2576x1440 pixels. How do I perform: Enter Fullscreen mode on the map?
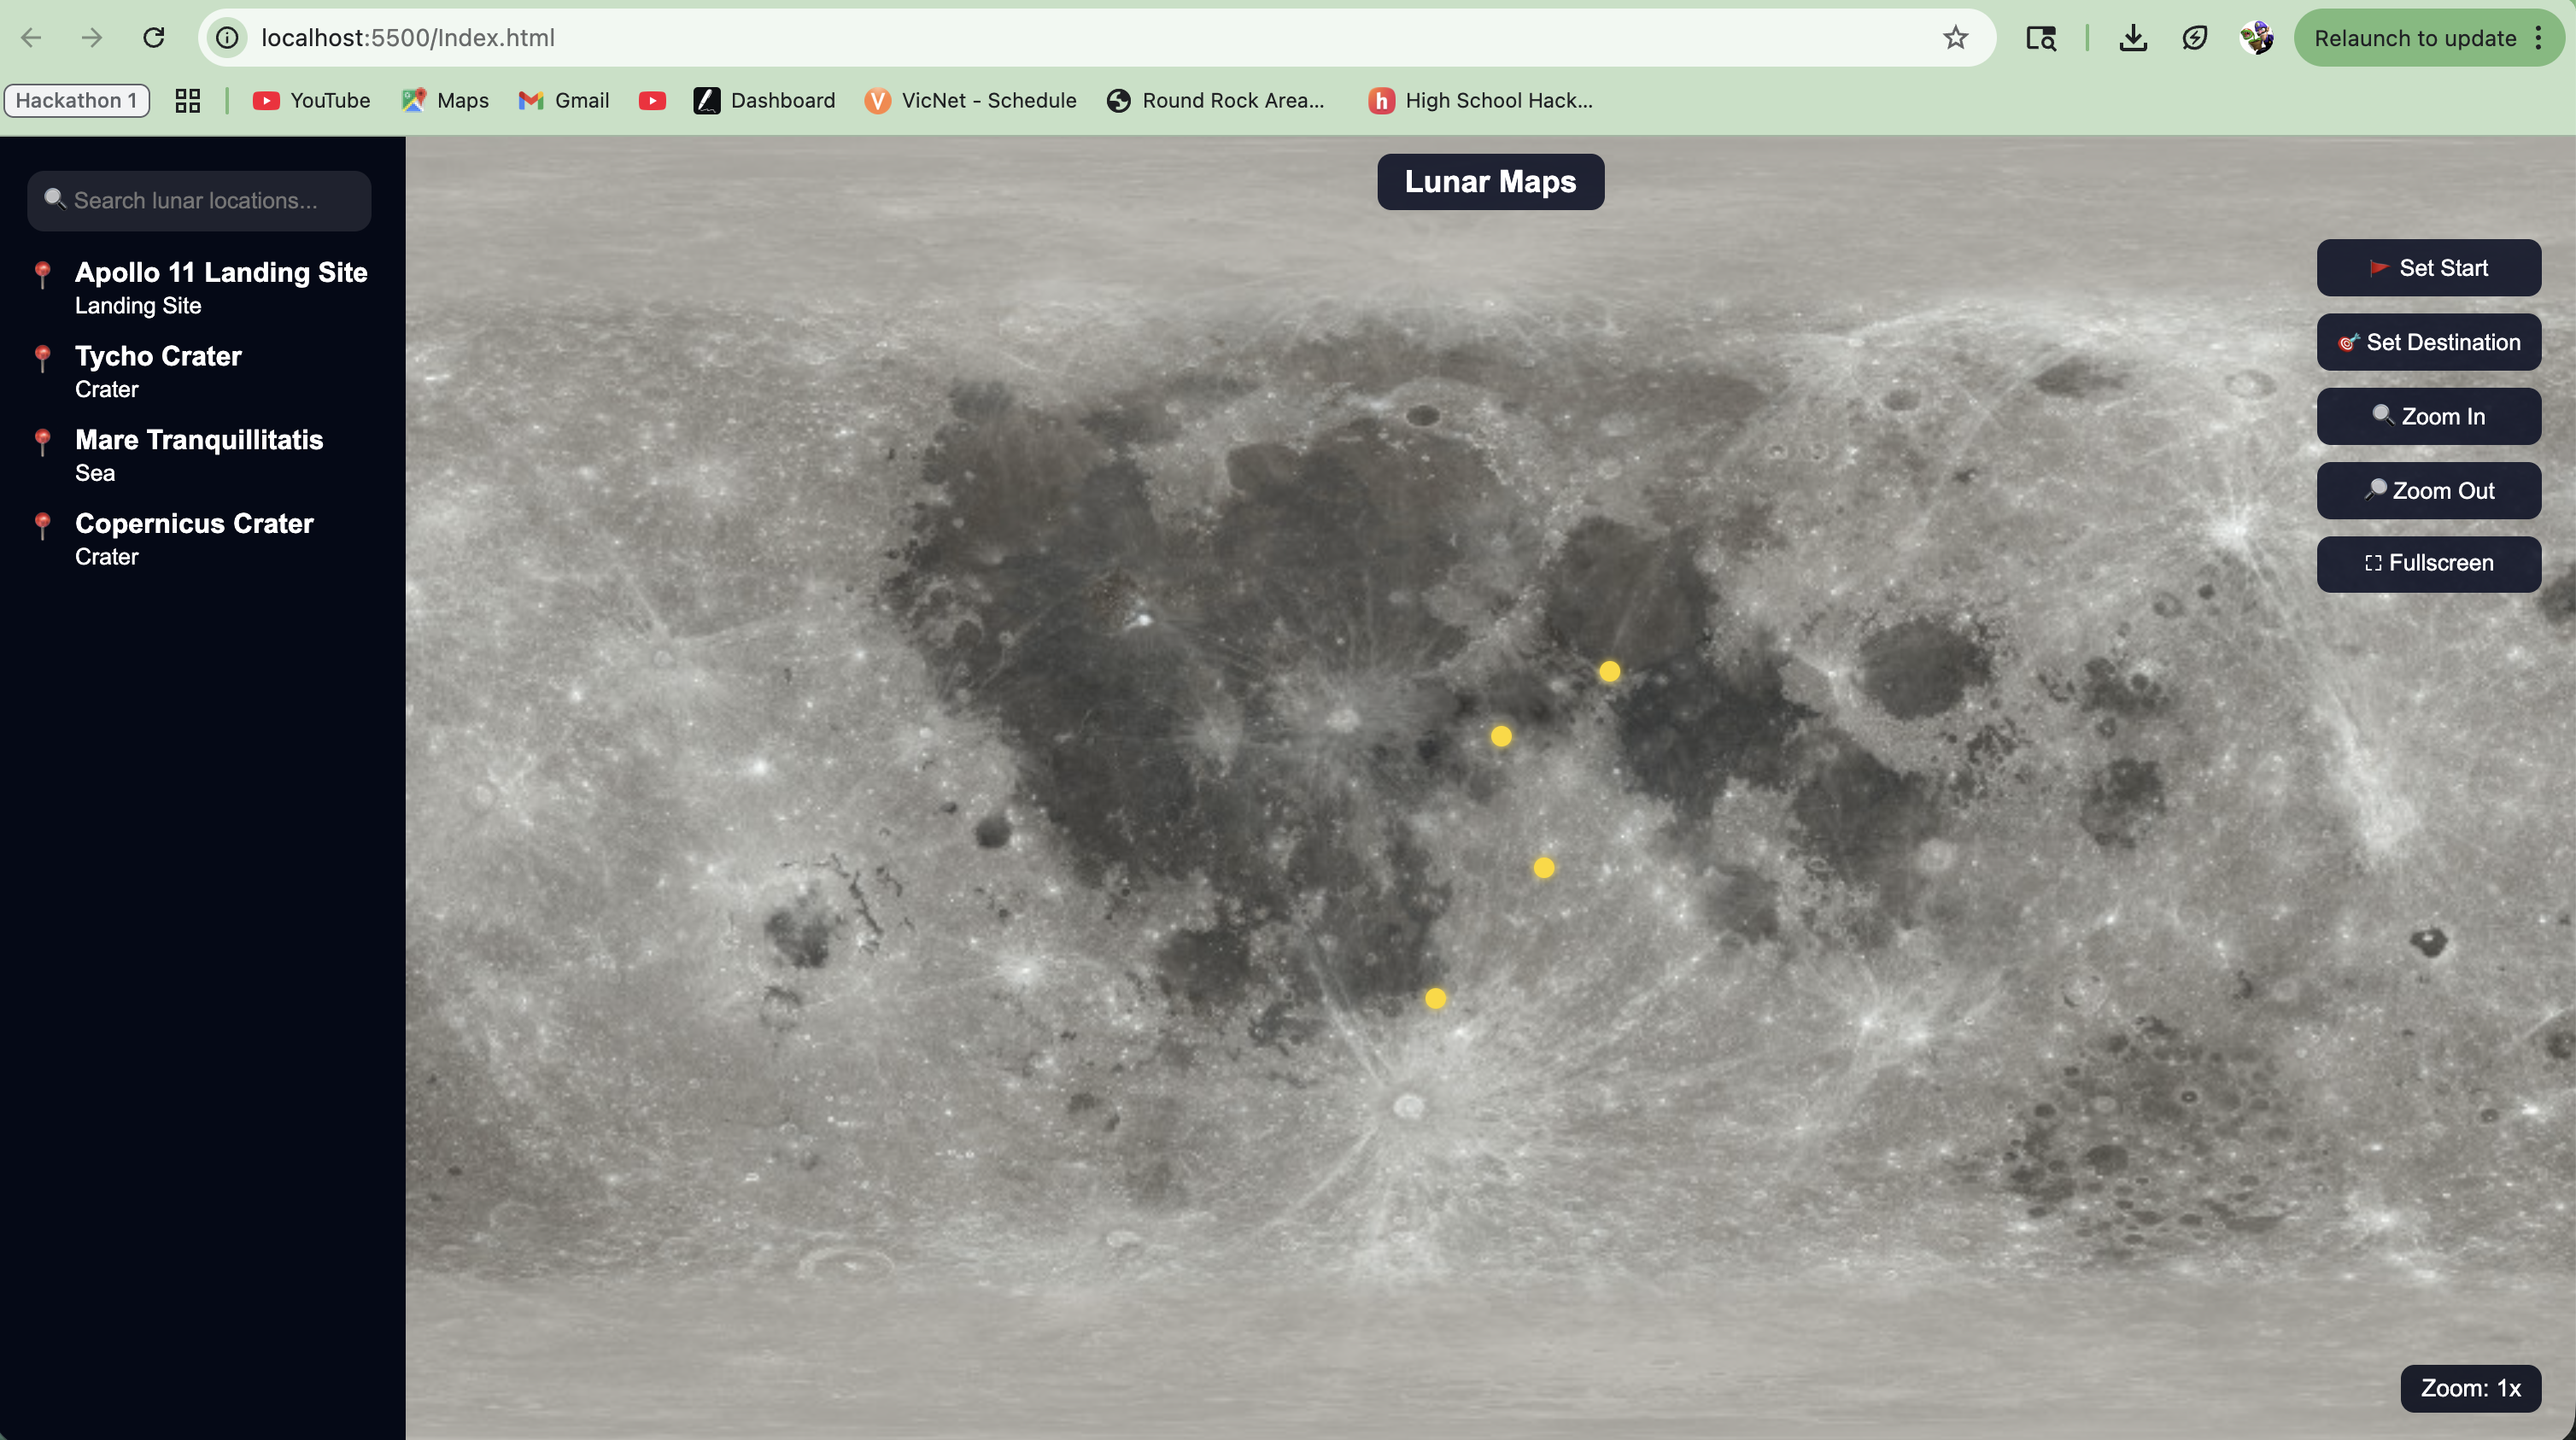[x=2428, y=563]
